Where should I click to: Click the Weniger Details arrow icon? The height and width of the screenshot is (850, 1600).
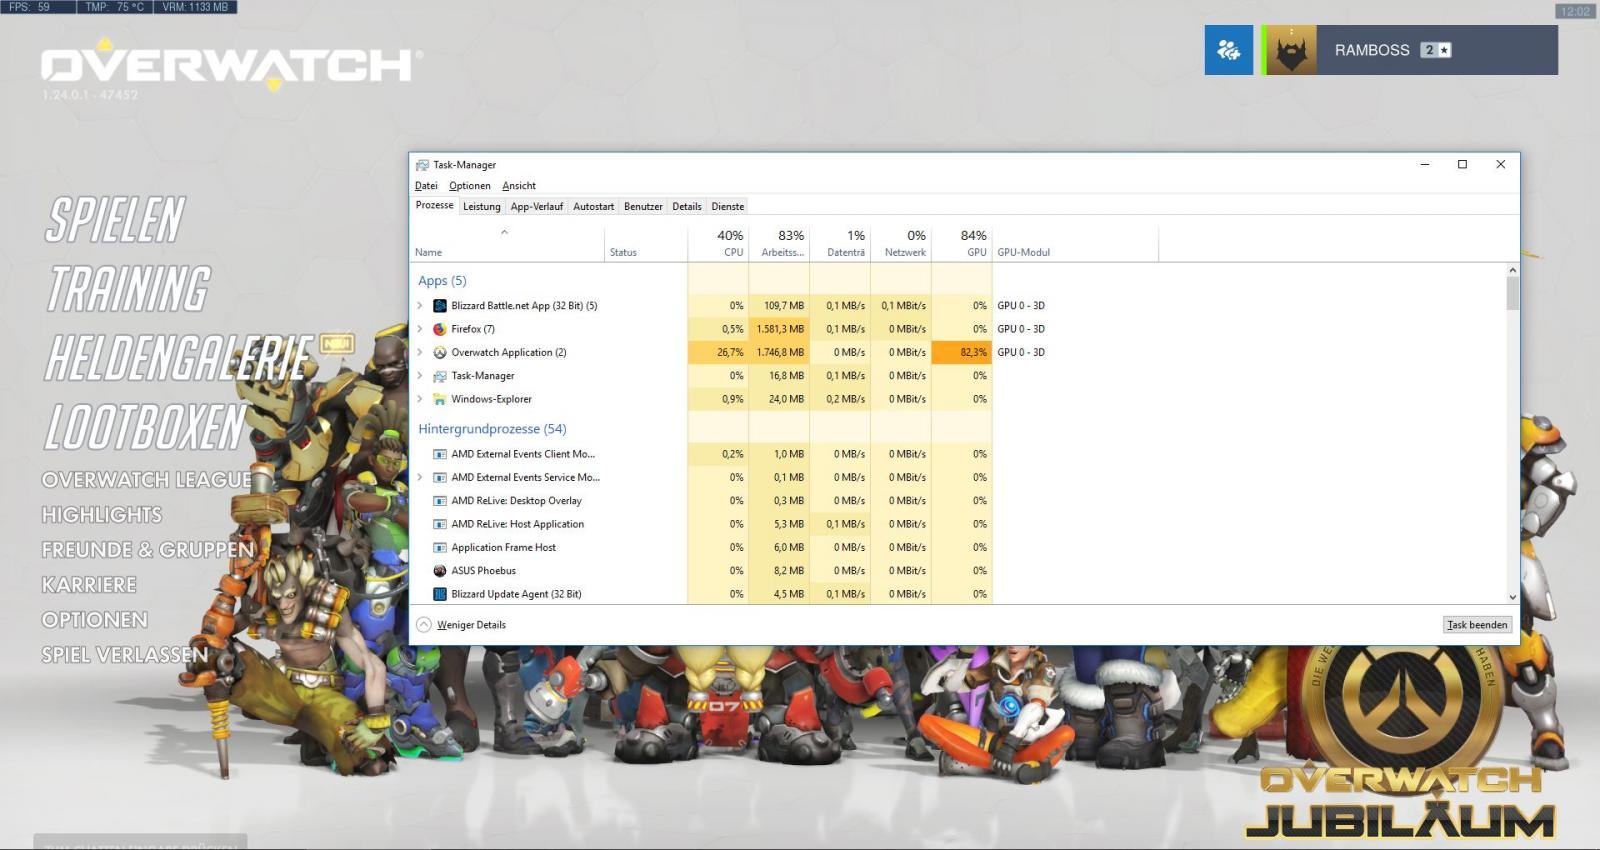pyautogui.click(x=424, y=625)
